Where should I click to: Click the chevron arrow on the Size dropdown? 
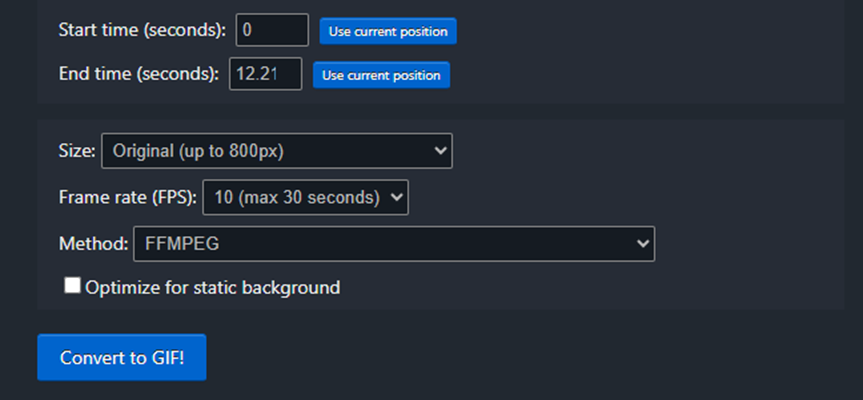(441, 151)
